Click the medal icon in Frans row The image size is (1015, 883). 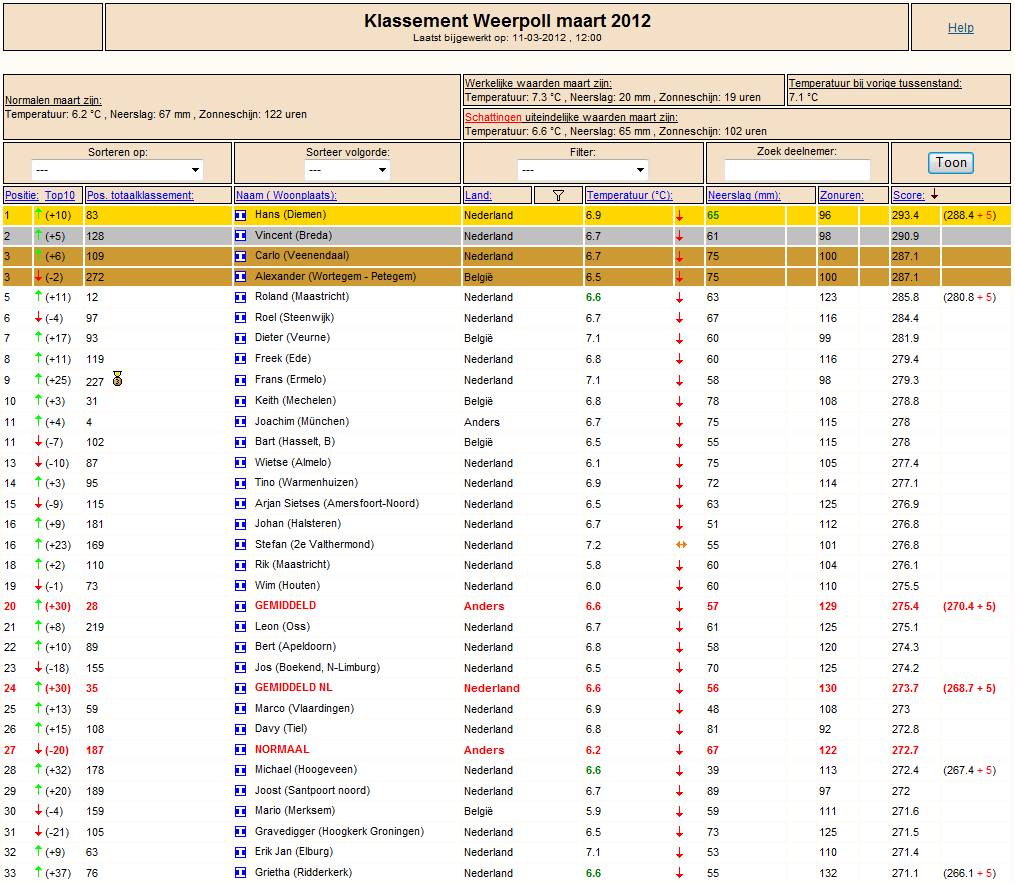[117, 379]
